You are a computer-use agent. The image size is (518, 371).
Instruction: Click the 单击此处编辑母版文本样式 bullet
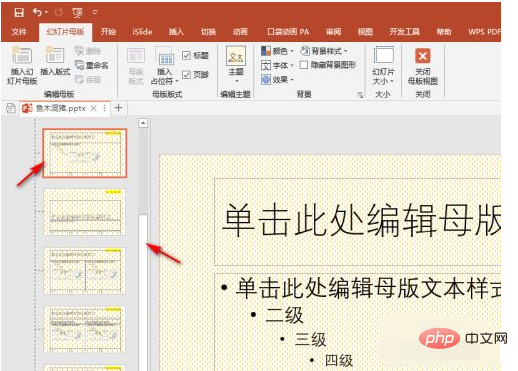[368, 288]
